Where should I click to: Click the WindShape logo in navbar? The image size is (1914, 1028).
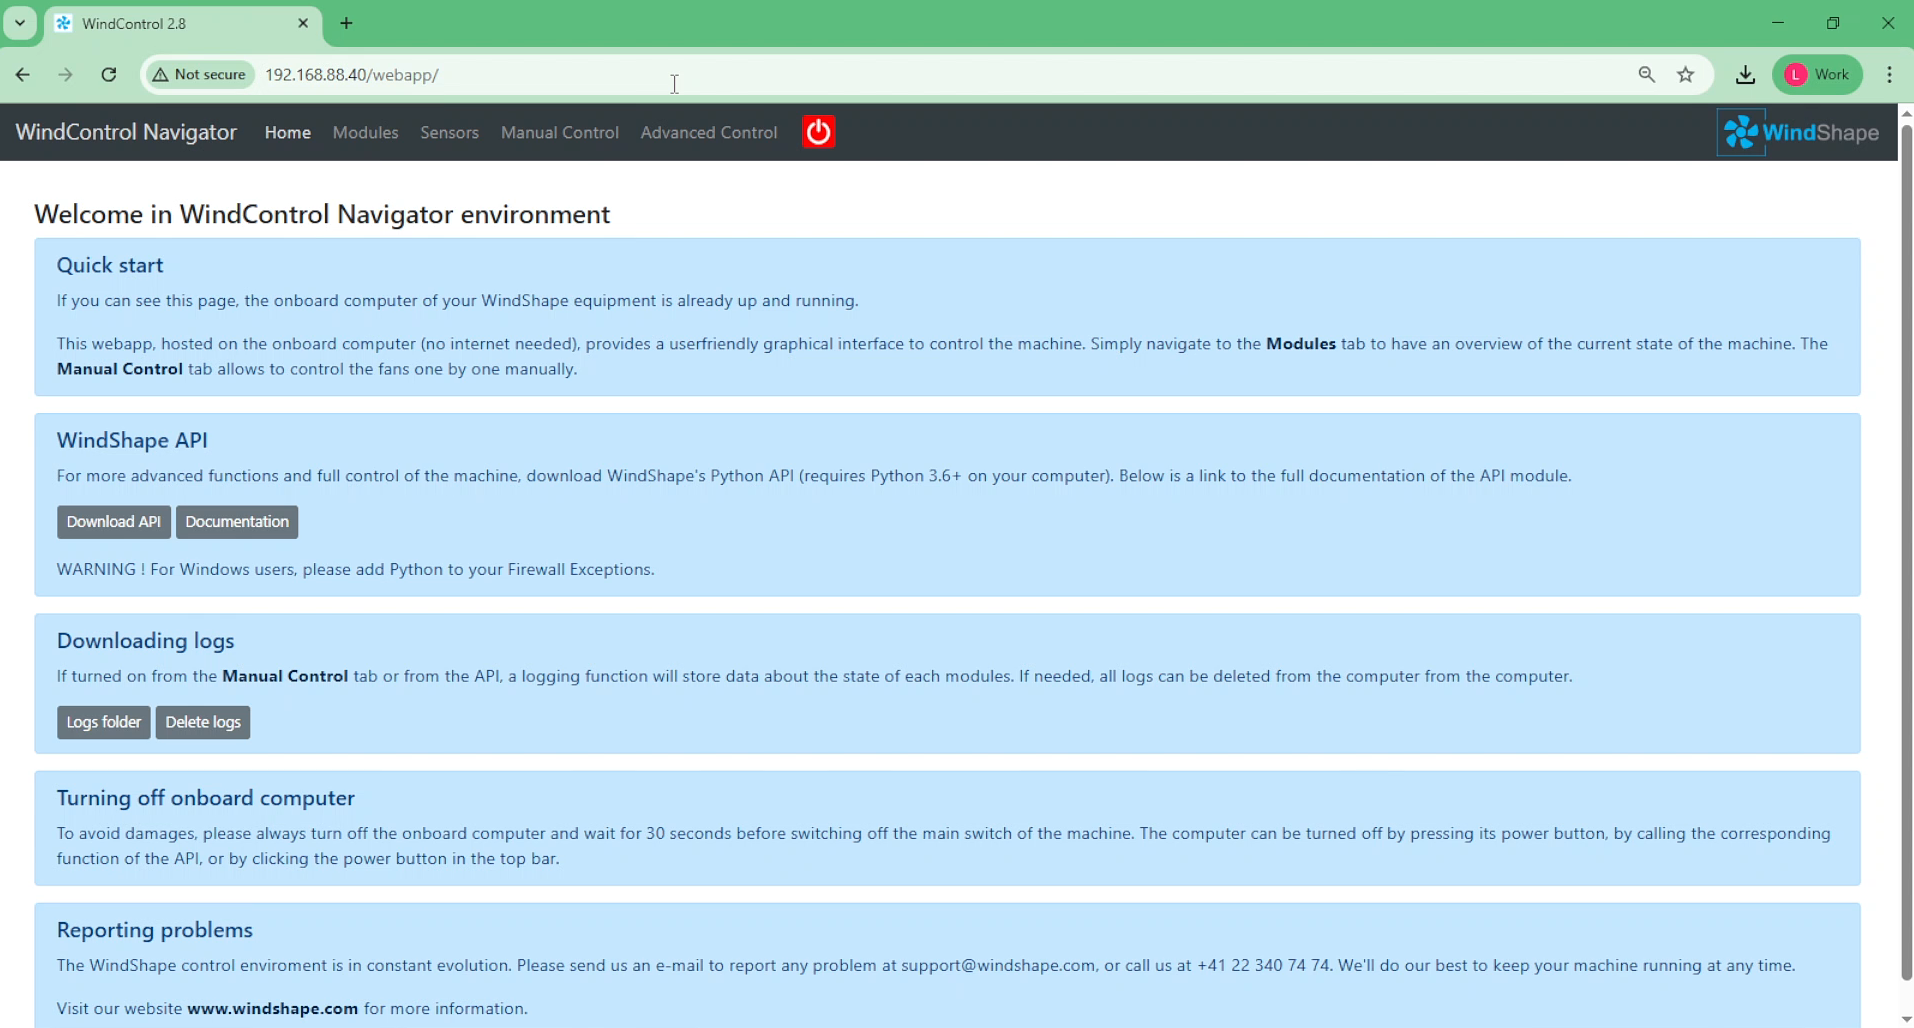tap(1798, 132)
